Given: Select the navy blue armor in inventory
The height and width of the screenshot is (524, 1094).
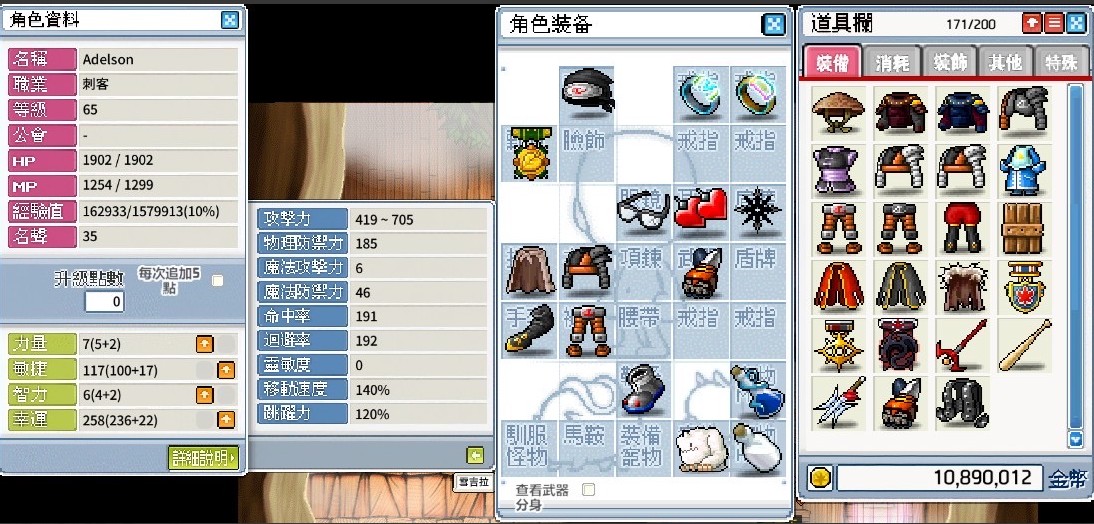Looking at the screenshot, I should (962, 112).
